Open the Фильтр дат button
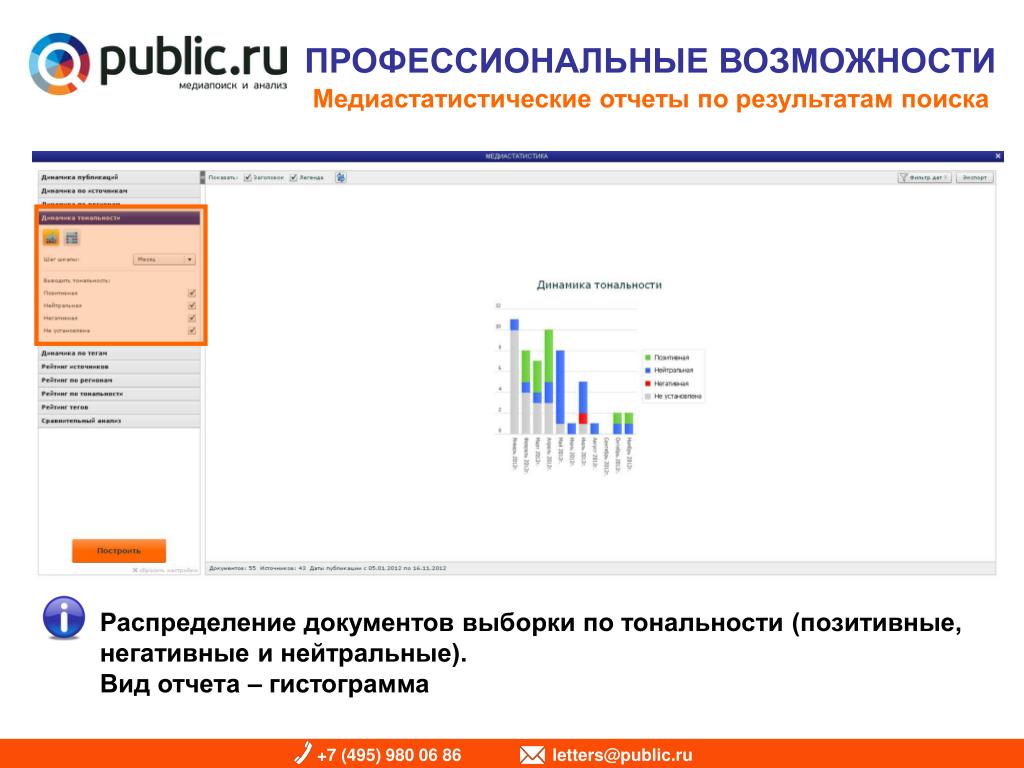The height and width of the screenshot is (768, 1024). point(925,178)
